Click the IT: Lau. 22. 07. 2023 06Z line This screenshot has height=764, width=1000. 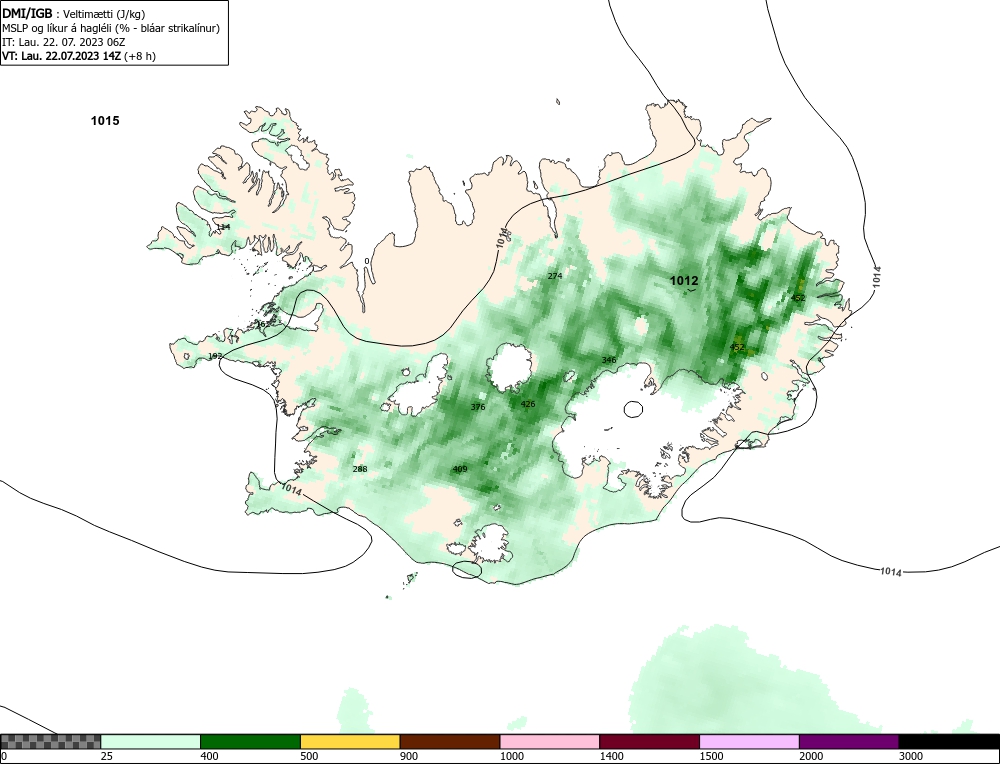coord(64,42)
